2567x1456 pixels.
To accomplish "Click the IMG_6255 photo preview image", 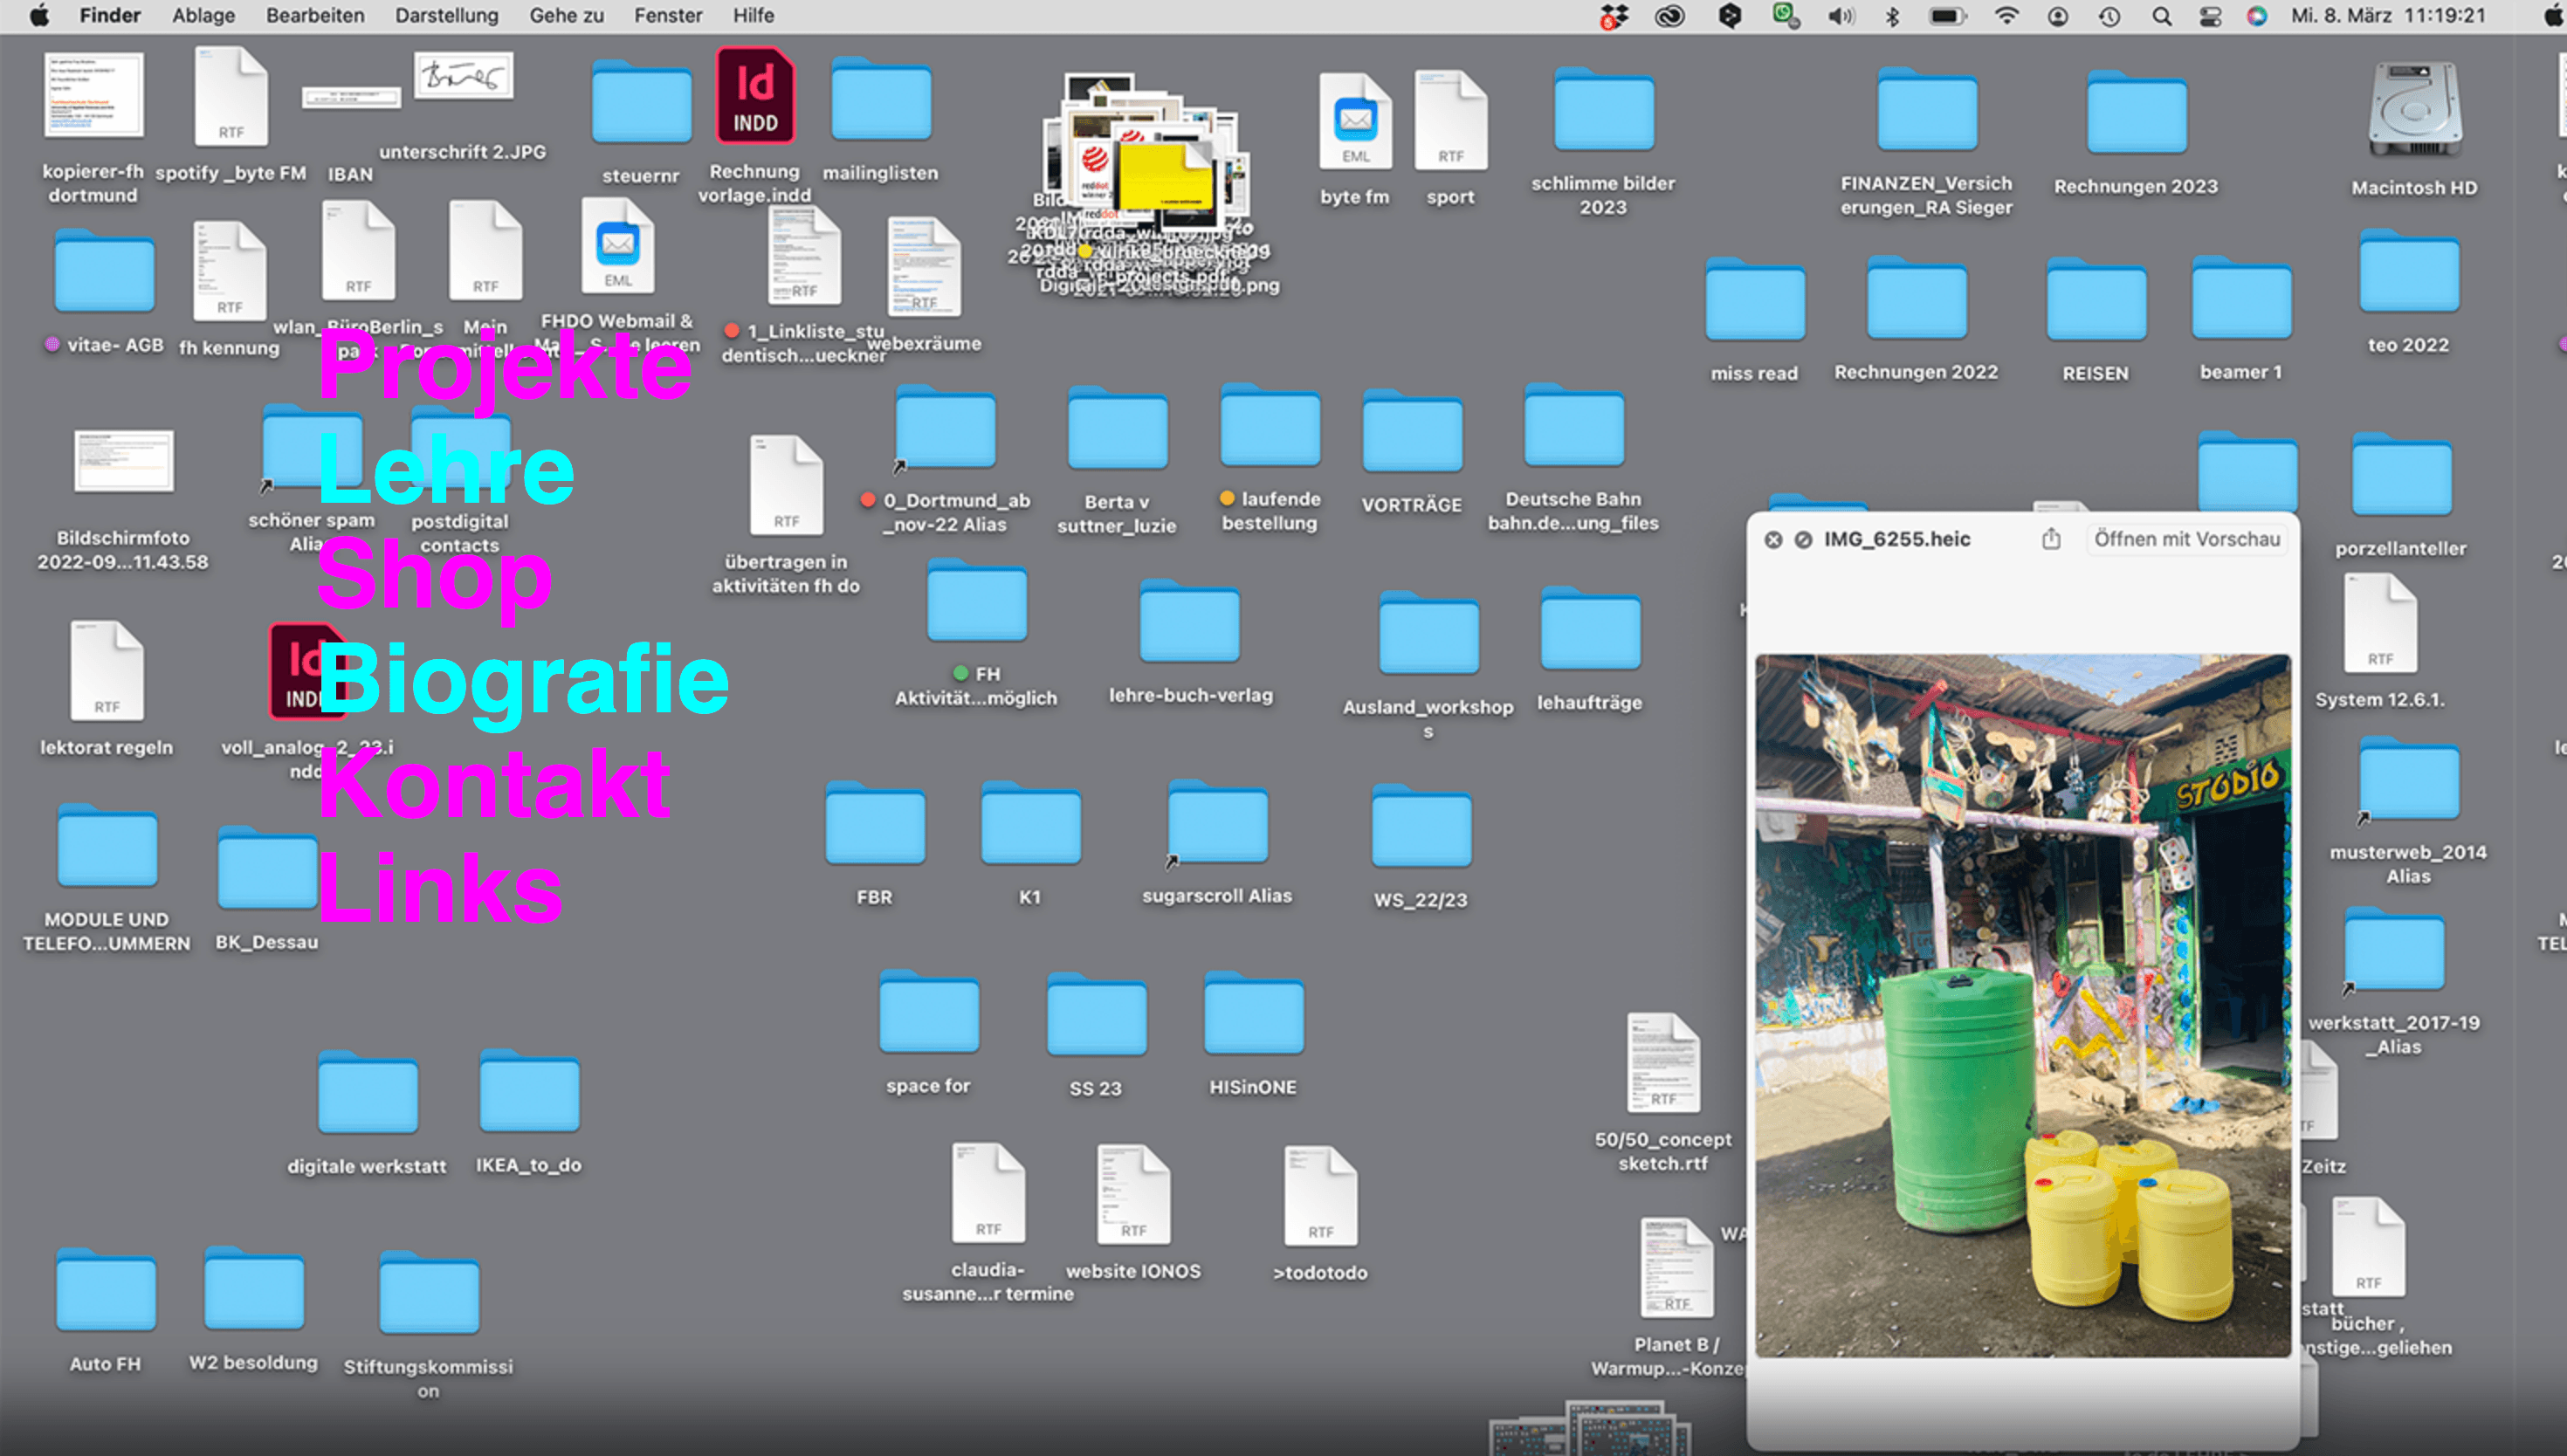I will [2022, 1005].
